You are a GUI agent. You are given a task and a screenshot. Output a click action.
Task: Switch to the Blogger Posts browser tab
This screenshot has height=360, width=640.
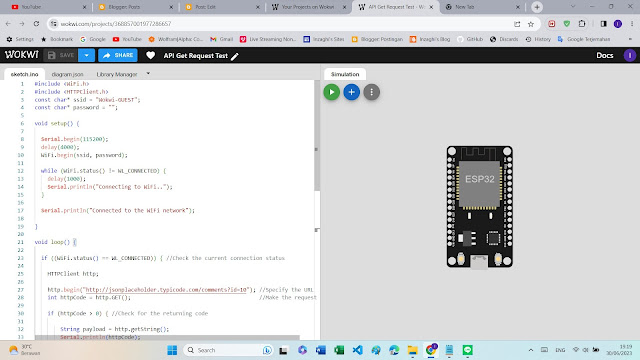pos(135,7)
